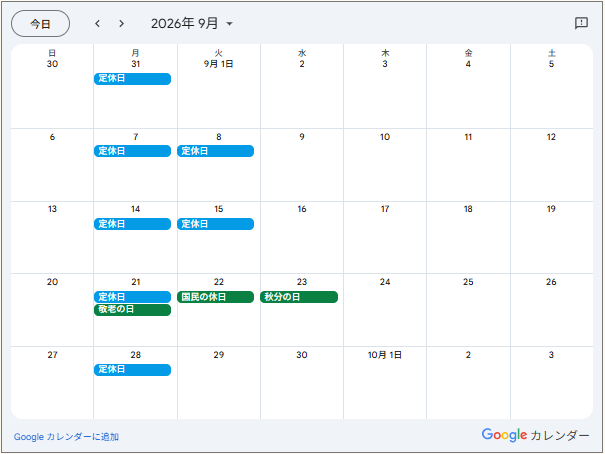Image resolution: width=605 pixels, height=454 pixels.
Task: Open the 秋分の日 holiday event
Action: tap(299, 297)
